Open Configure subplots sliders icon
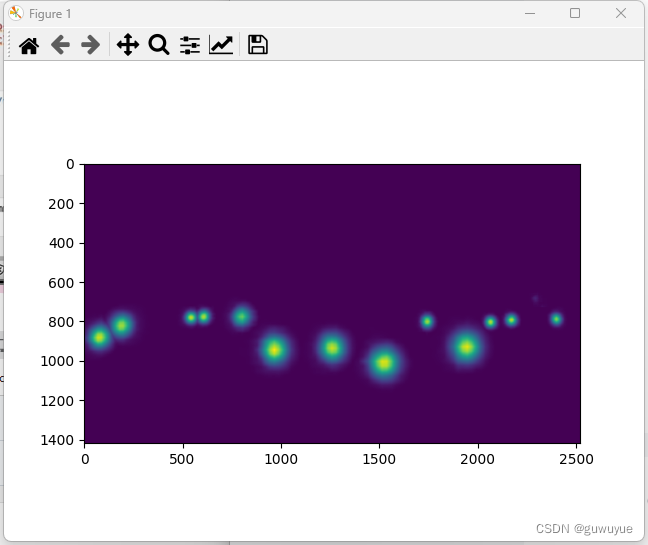The image size is (648, 545). [190, 45]
